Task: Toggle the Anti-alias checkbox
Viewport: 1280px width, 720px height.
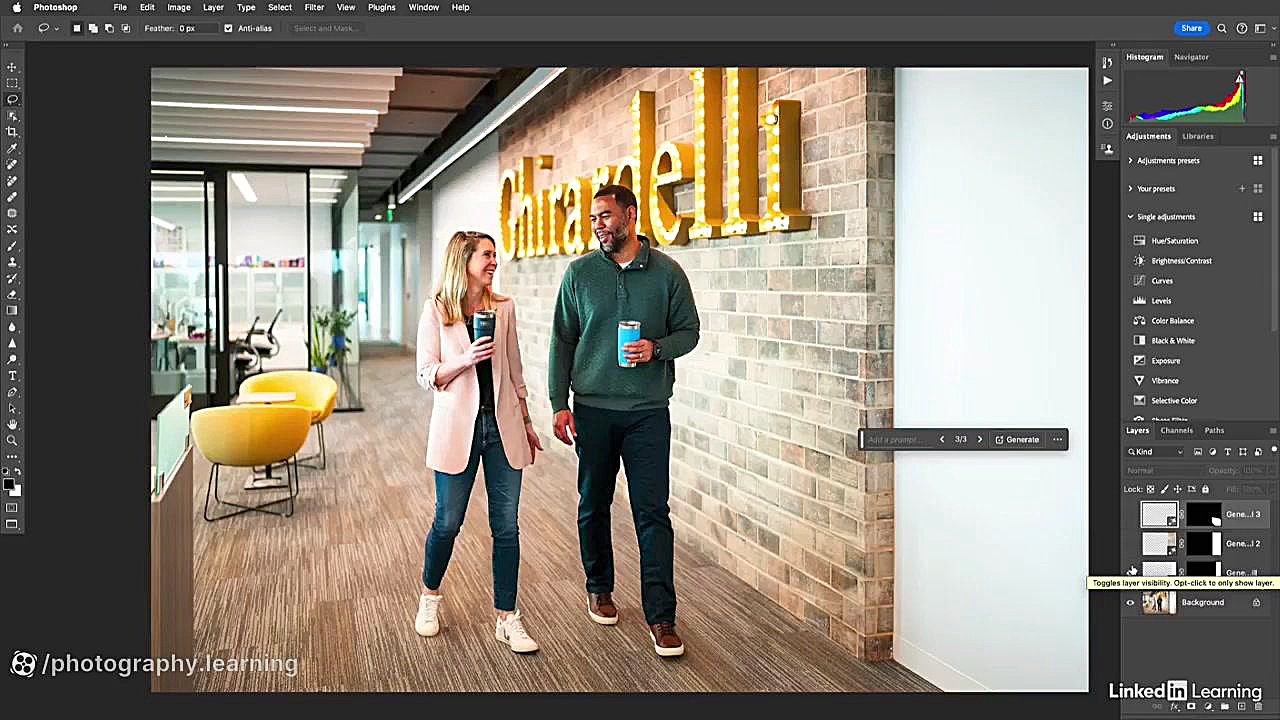Action: pos(228,28)
